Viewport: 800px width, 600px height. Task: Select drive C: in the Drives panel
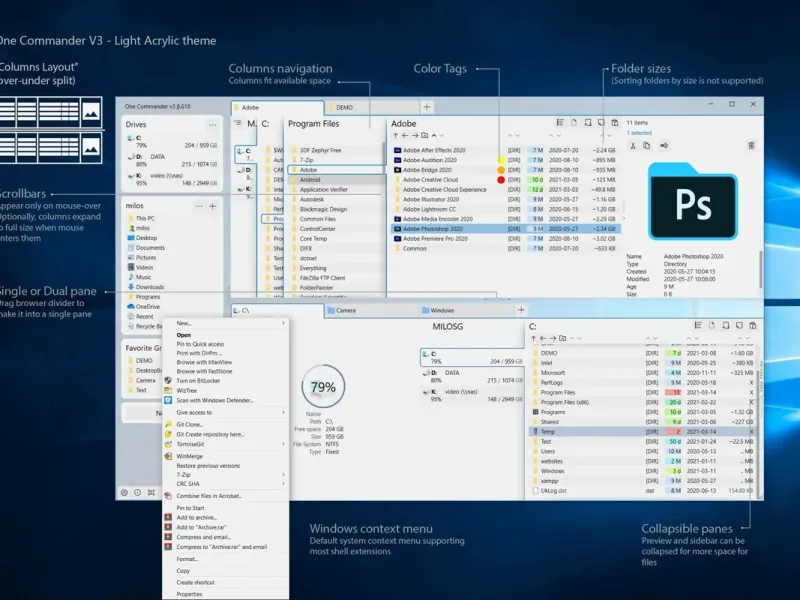172,141
